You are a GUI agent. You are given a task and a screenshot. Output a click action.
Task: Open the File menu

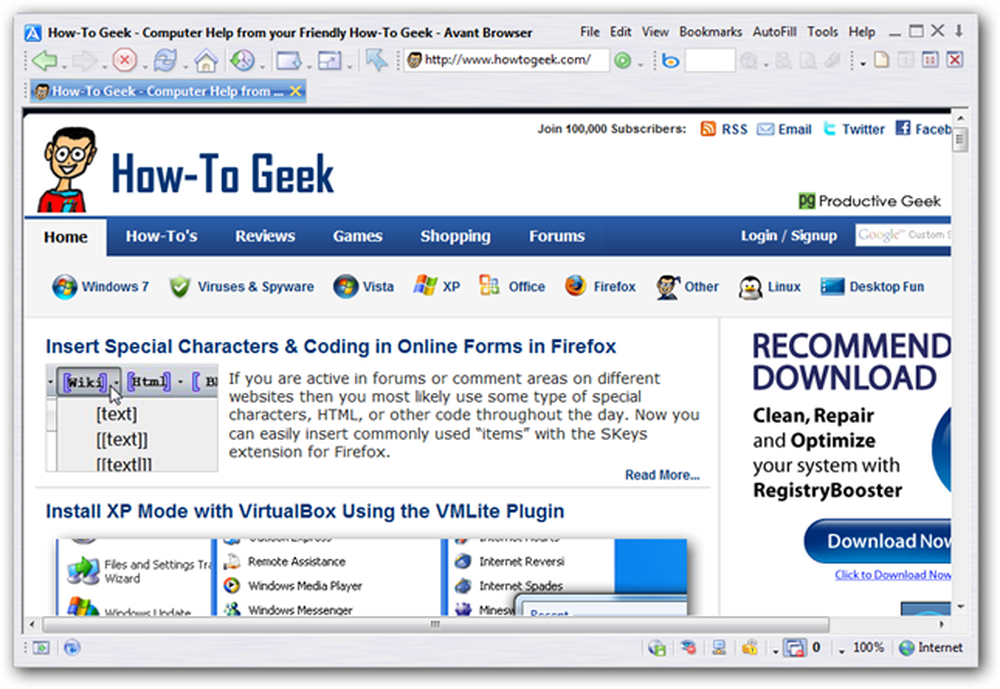click(x=590, y=32)
